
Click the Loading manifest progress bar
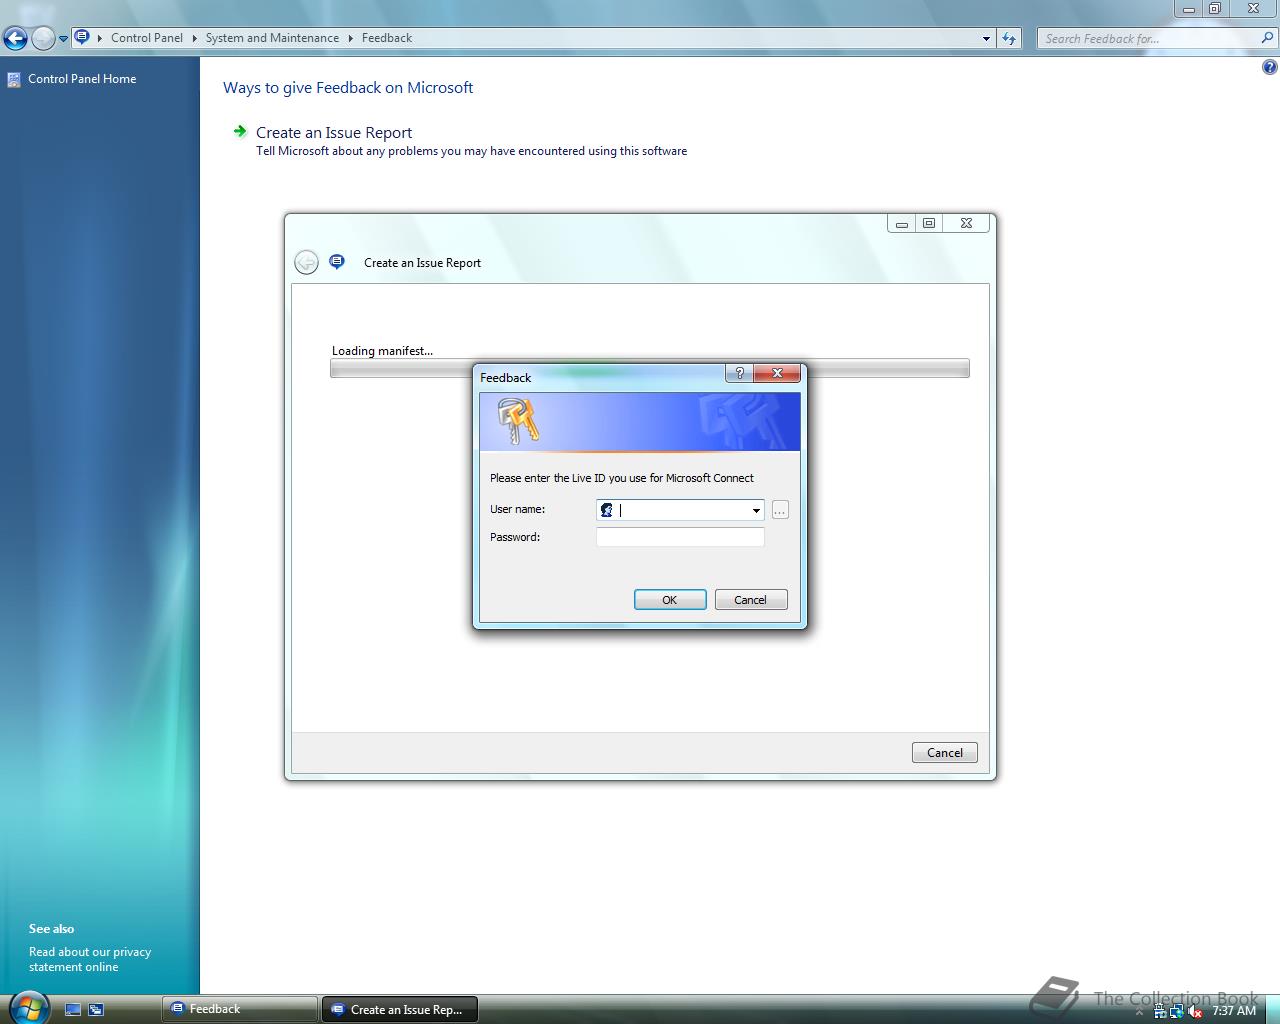tap(650, 368)
